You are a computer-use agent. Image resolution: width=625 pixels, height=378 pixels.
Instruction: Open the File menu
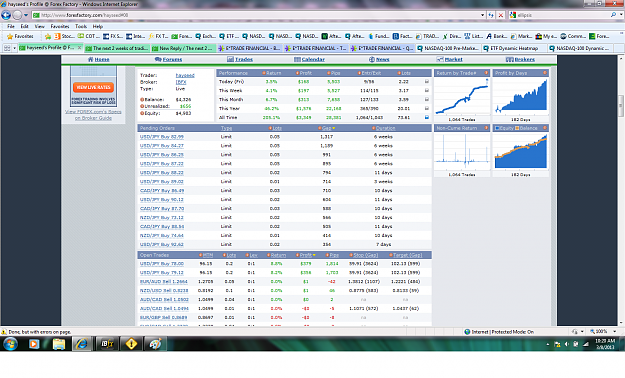click(11, 26)
